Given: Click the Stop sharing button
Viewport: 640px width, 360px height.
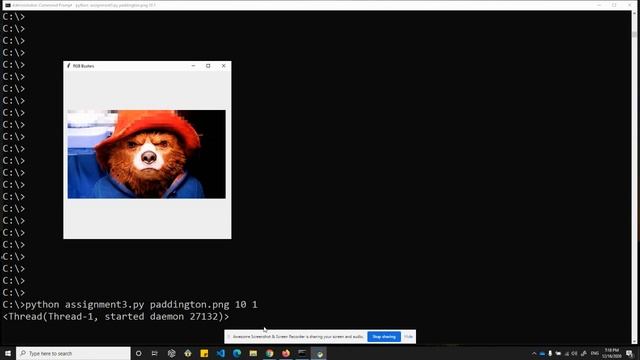Looking at the screenshot, I should pyautogui.click(x=384, y=337).
